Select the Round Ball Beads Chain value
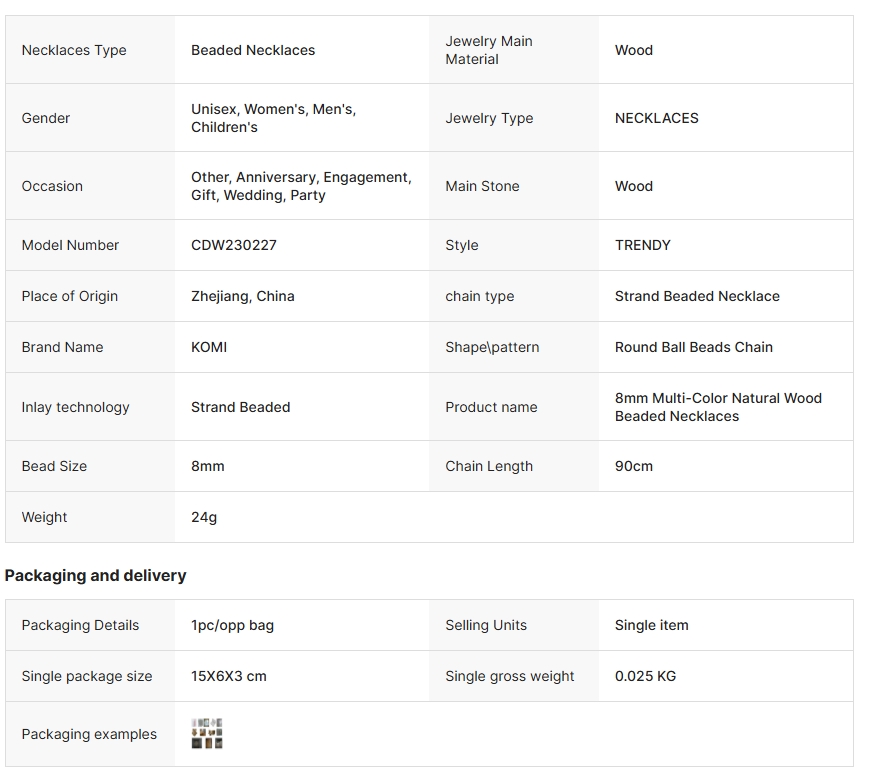 click(x=694, y=347)
